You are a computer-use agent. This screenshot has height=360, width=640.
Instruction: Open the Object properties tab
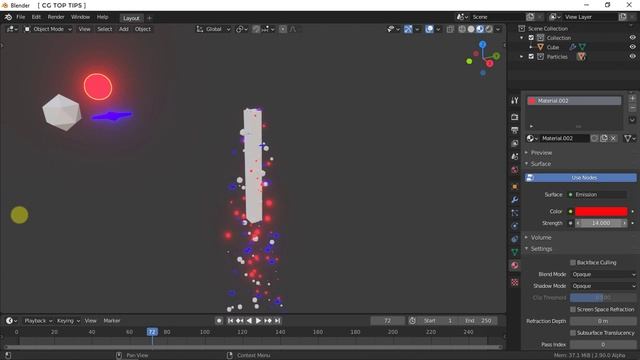point(515,187)
